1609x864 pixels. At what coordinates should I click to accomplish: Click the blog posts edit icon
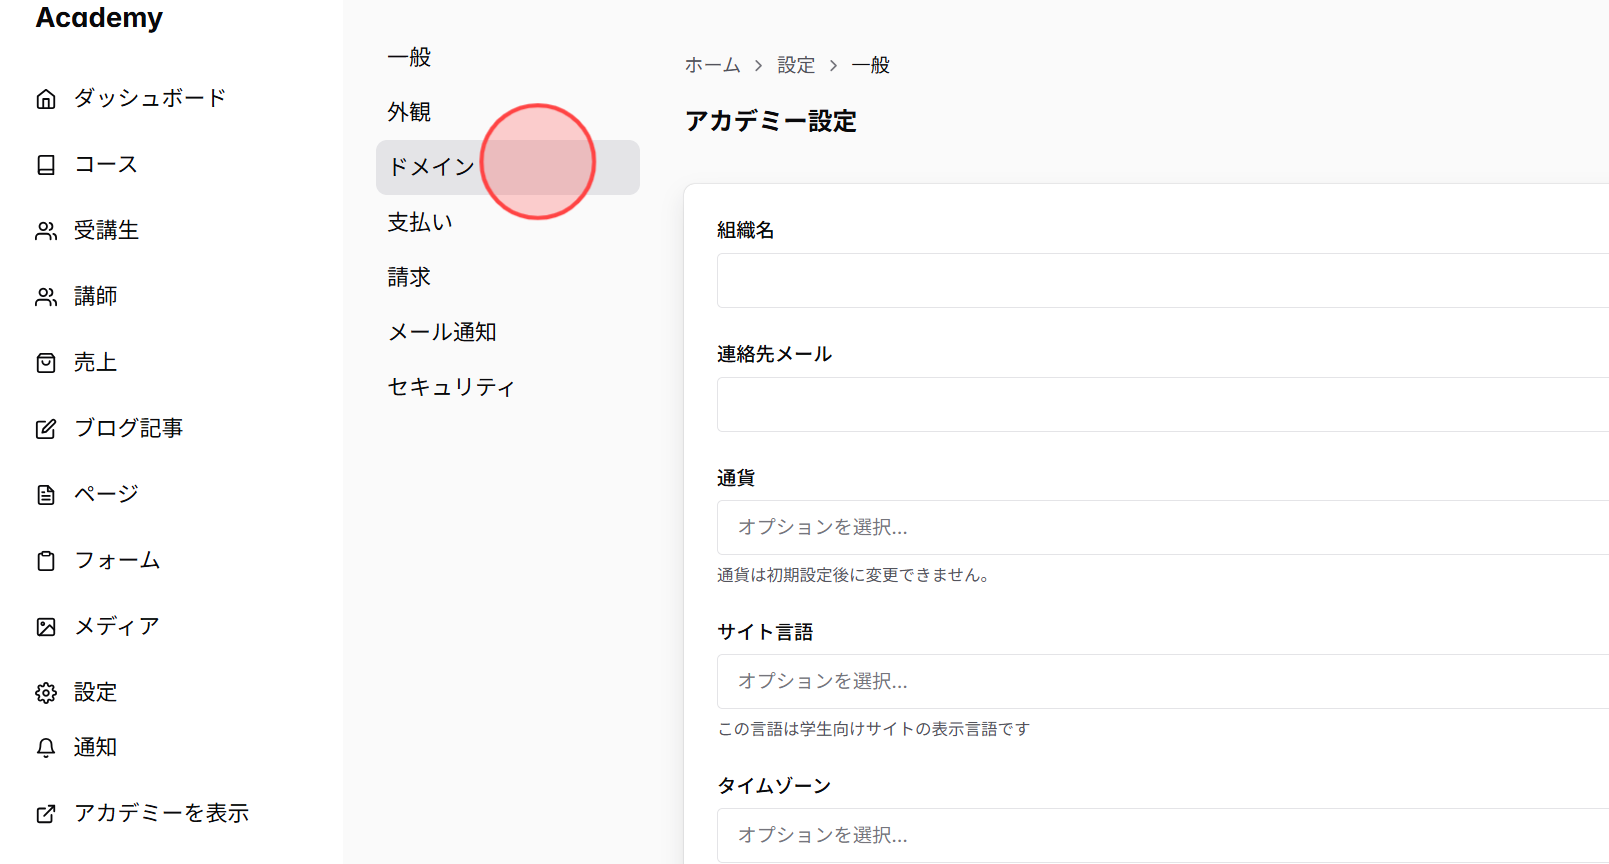pos(46,429)
